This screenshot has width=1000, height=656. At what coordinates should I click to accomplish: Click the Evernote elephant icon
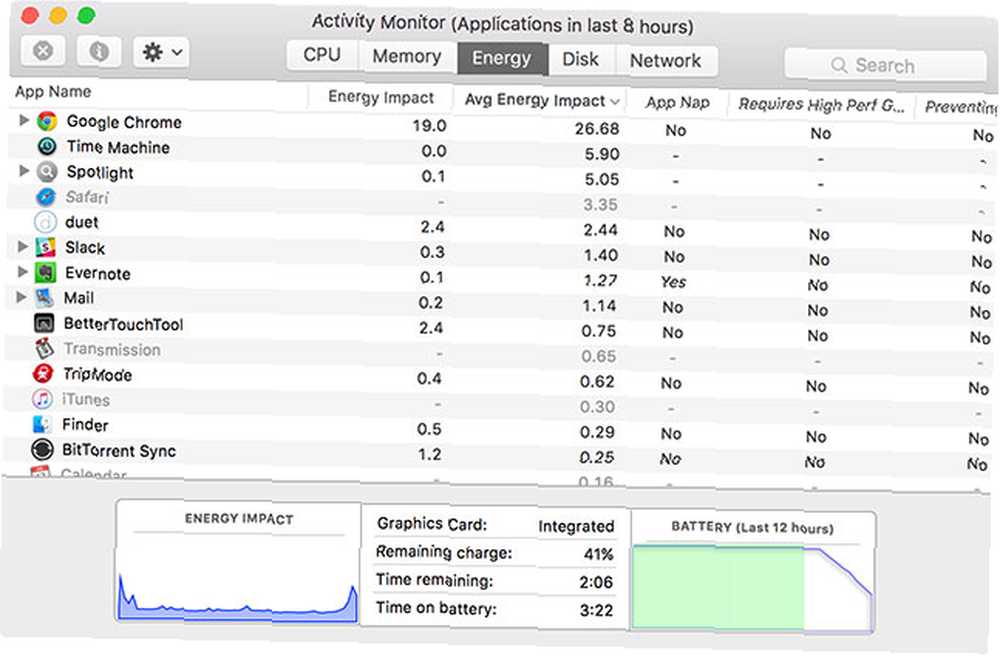click(x=45, y=273)
